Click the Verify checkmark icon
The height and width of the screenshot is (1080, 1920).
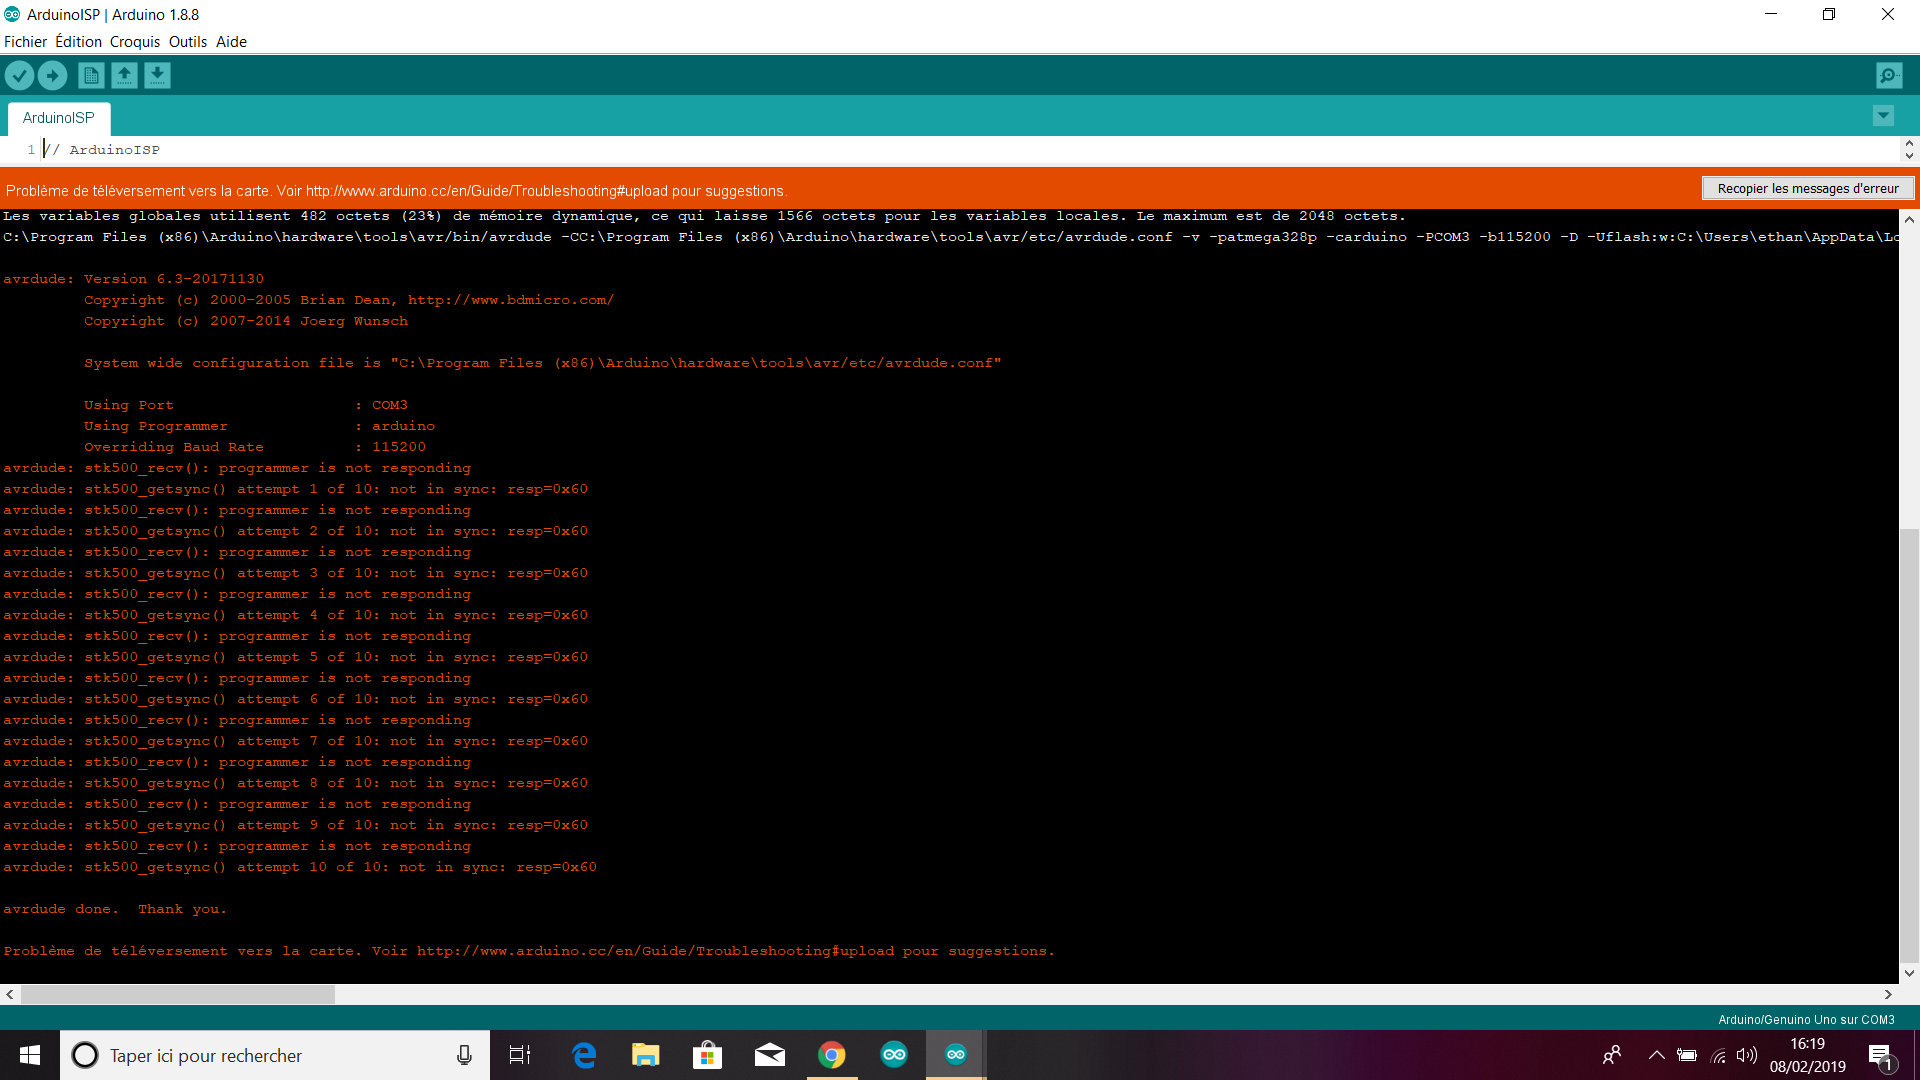[19, 75]
